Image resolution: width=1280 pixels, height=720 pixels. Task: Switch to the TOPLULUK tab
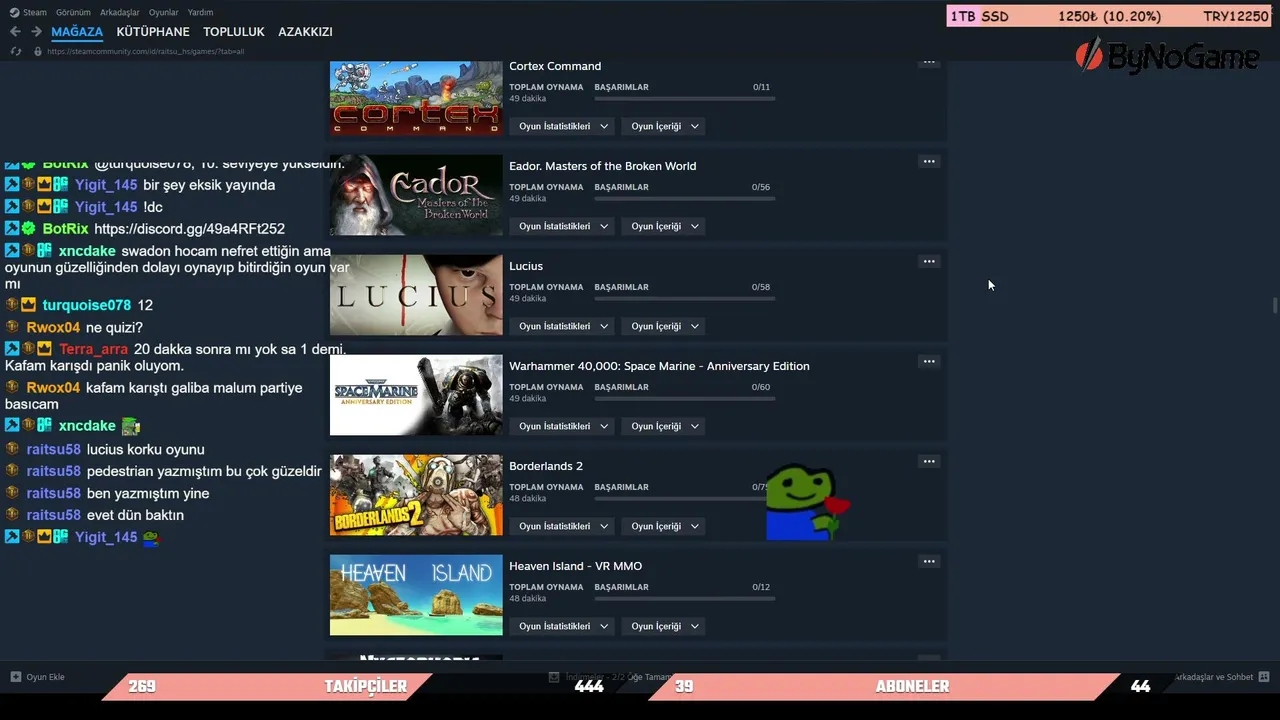(234, 32)
